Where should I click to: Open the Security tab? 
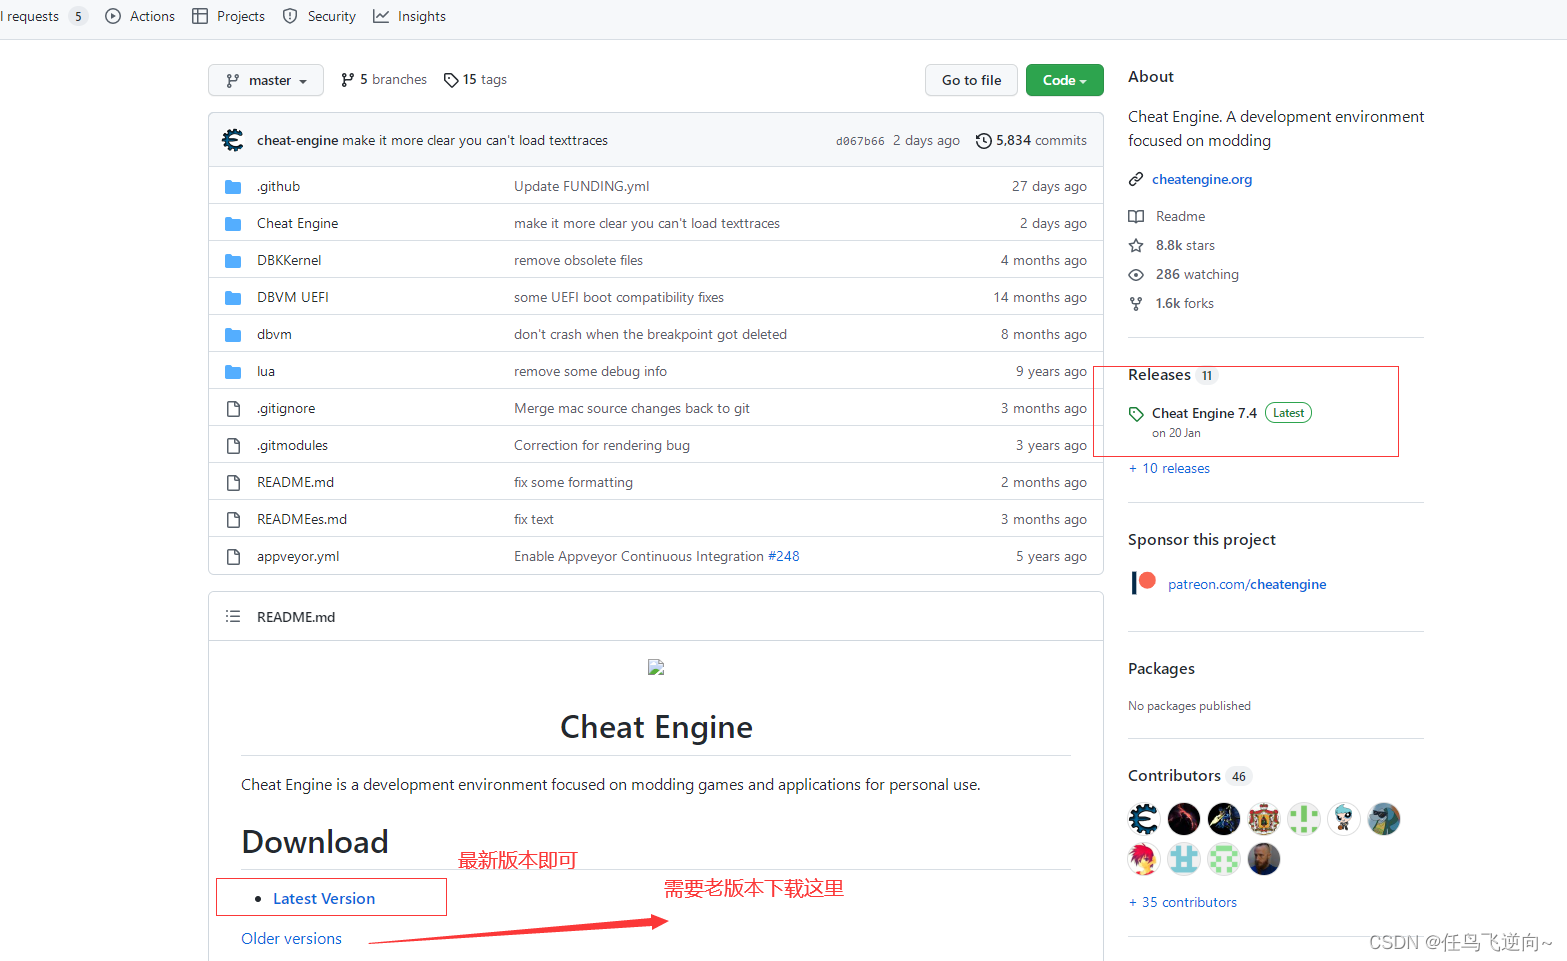click(x=319, y=16)
